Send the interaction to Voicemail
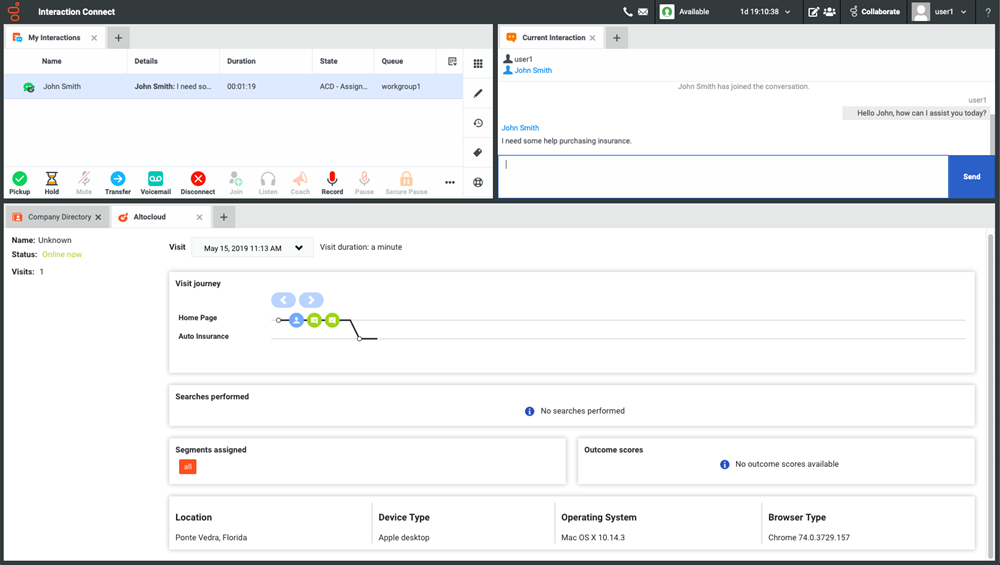This screenshot has height=565, width=1000. coord(155,182)
